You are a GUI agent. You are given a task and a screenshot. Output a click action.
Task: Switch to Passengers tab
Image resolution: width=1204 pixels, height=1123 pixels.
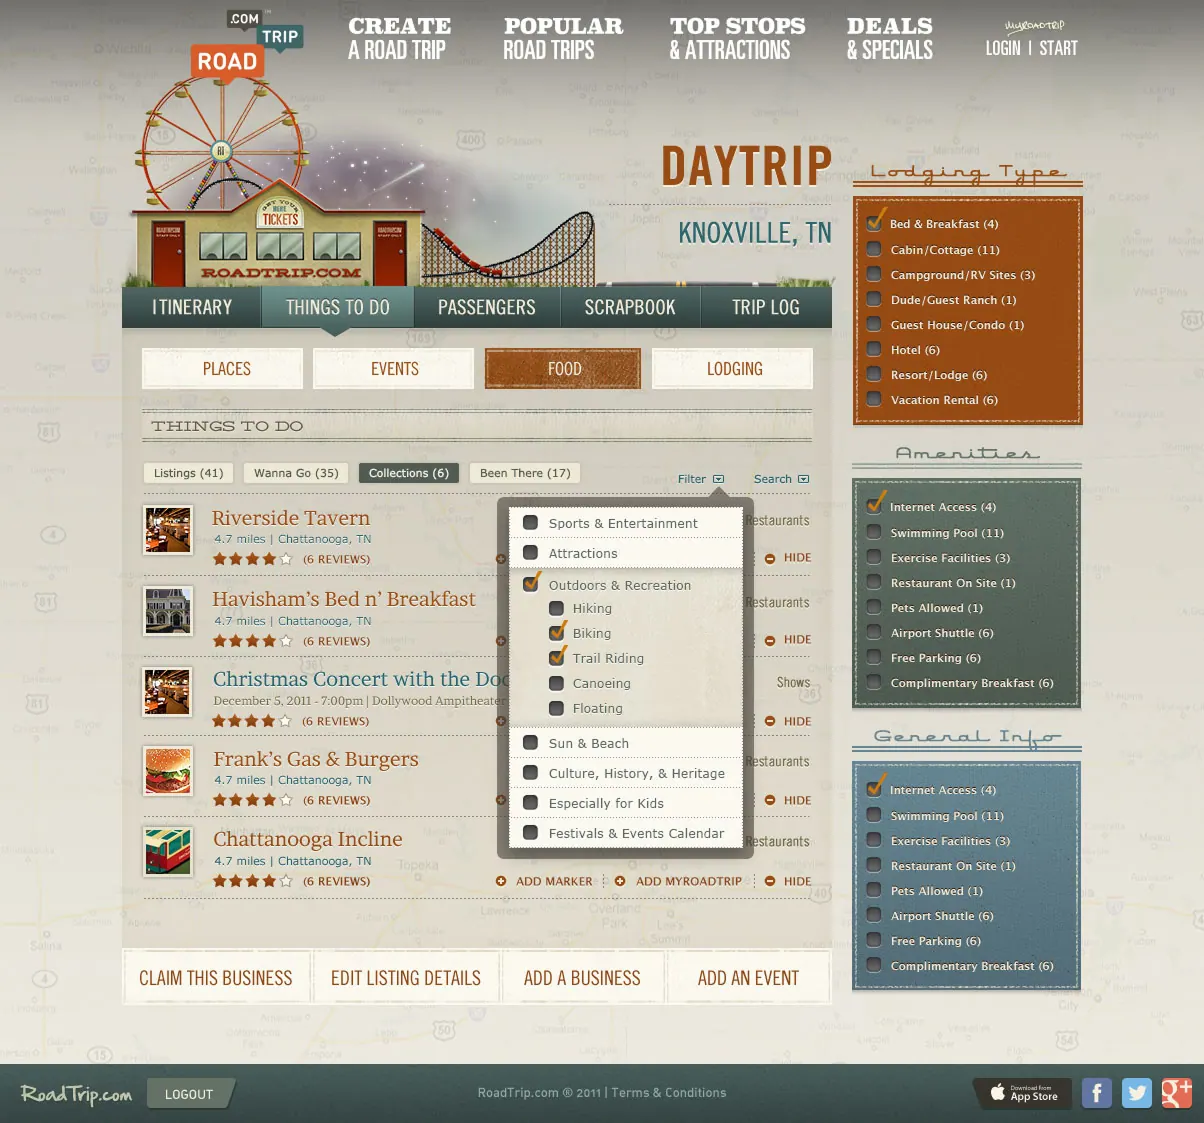pyautogui.click(x=487, y=307)
